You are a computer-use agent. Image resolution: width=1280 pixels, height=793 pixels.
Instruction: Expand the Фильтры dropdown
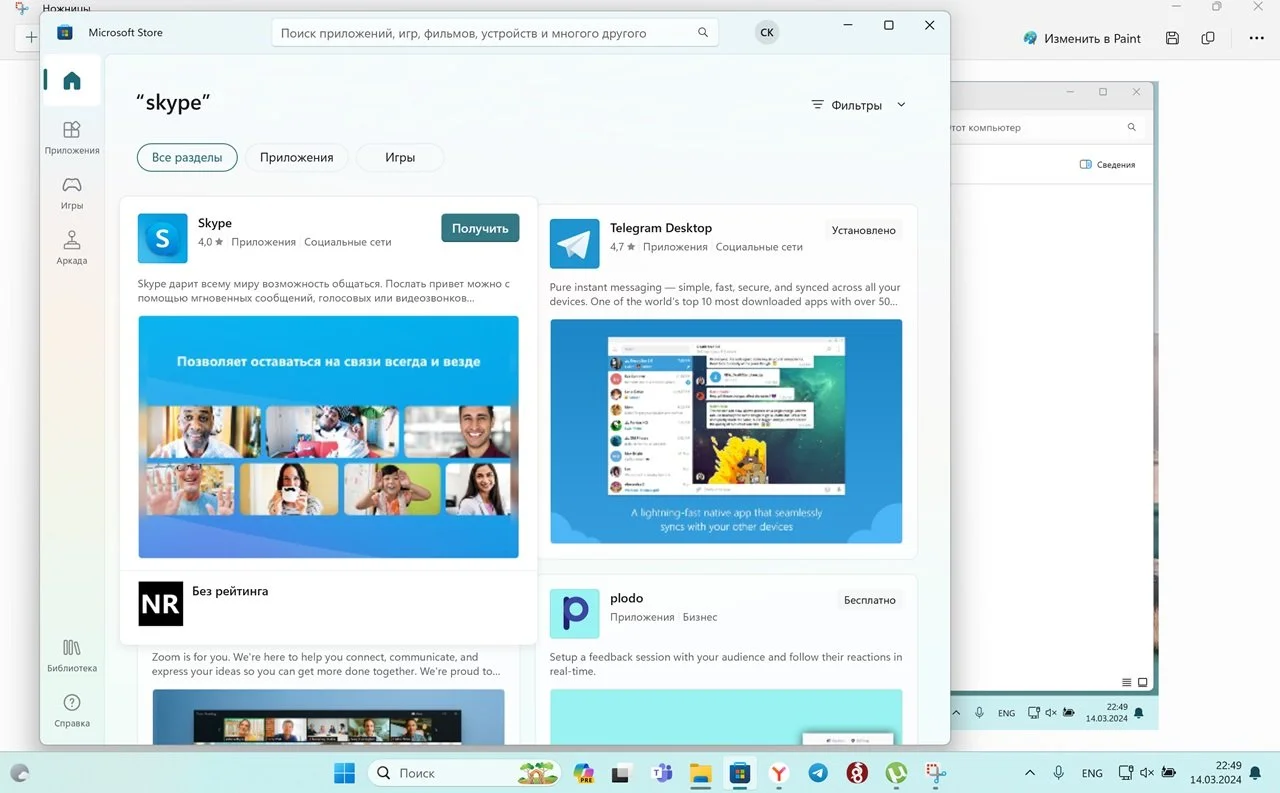coord(858,105)
